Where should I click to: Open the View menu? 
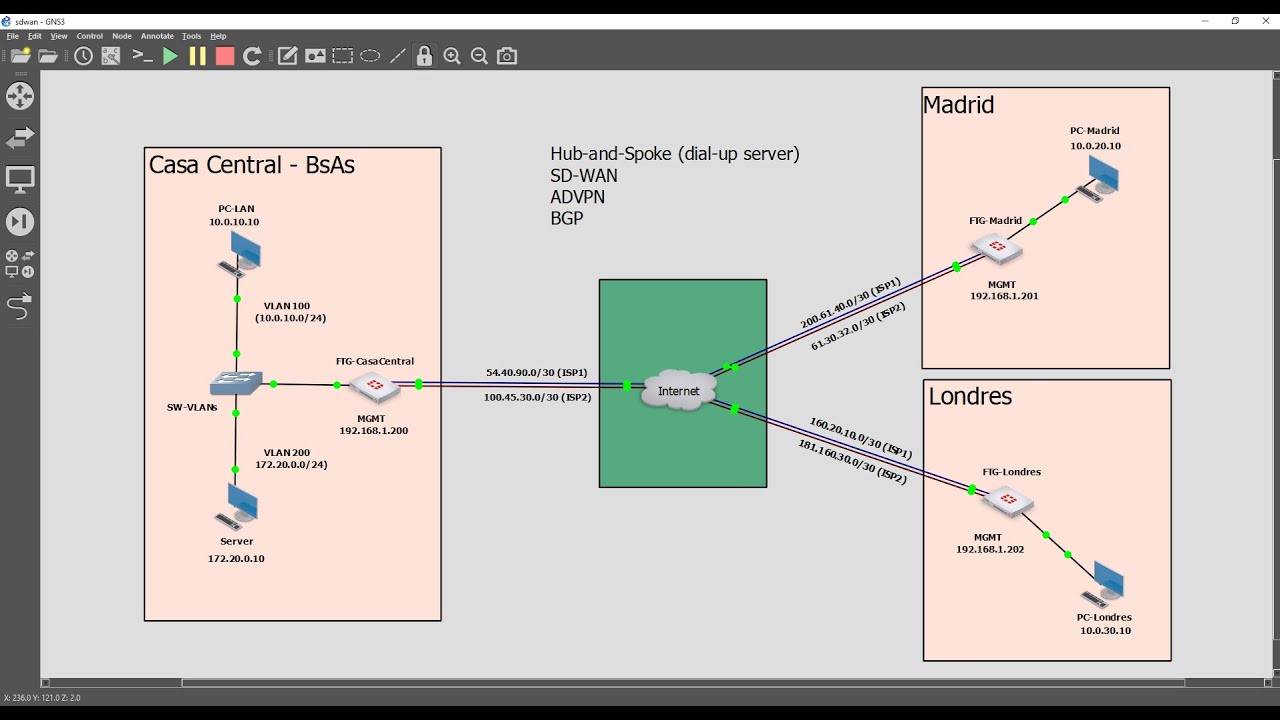pyautogui.click(x=59, y=36)
